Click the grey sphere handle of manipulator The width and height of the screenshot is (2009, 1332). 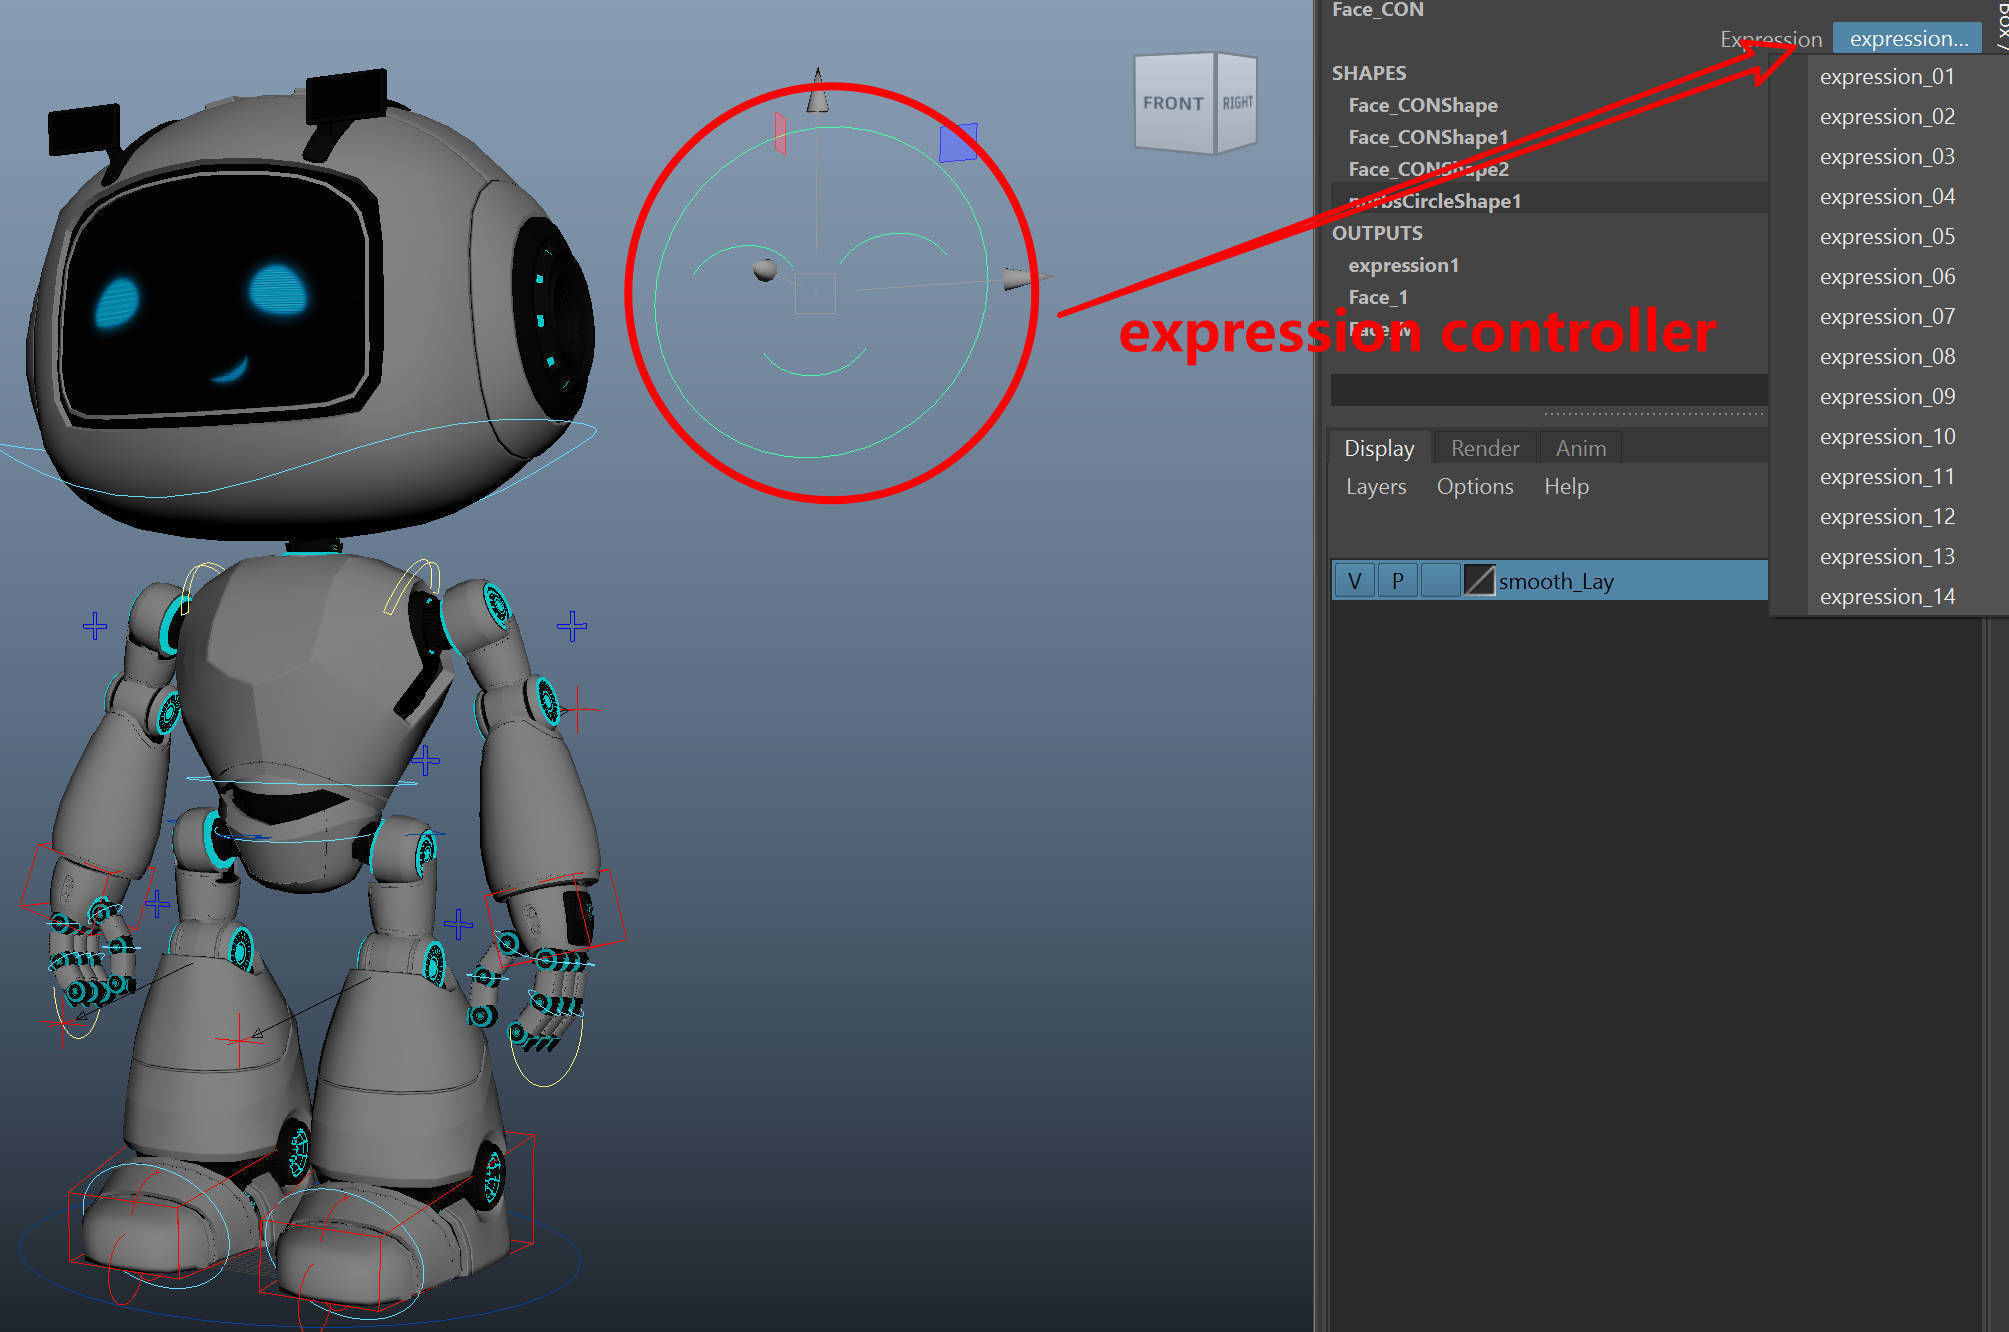pos(765,270)
